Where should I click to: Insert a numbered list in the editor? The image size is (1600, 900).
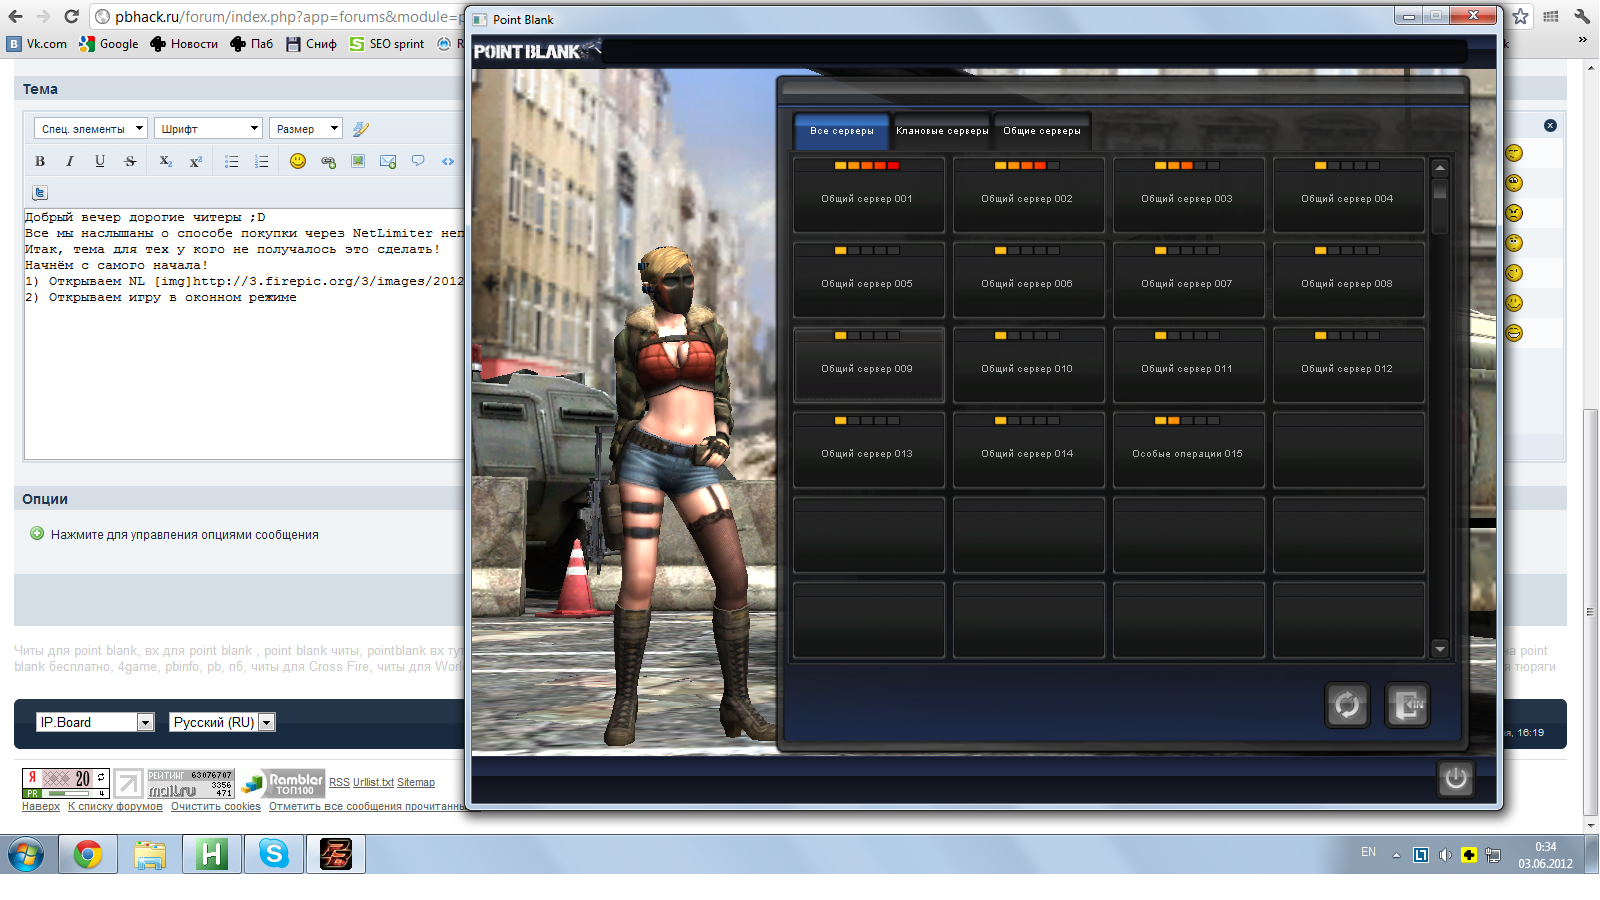tap(262, 161)
